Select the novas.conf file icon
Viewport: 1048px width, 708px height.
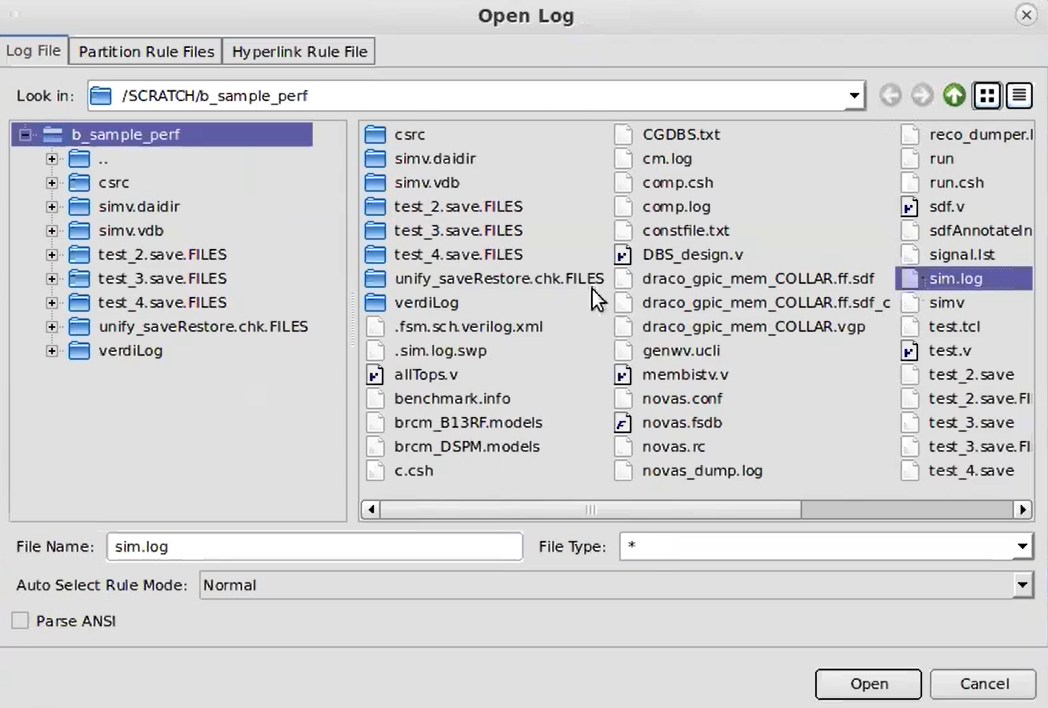click(623, 399)
